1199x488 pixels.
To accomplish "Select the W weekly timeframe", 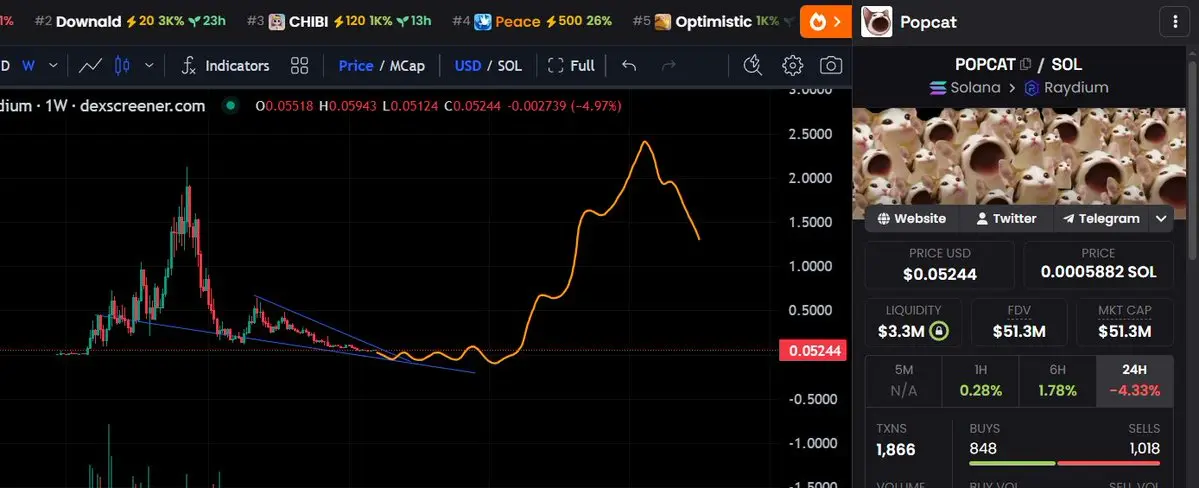I will (x=28, y=66).
